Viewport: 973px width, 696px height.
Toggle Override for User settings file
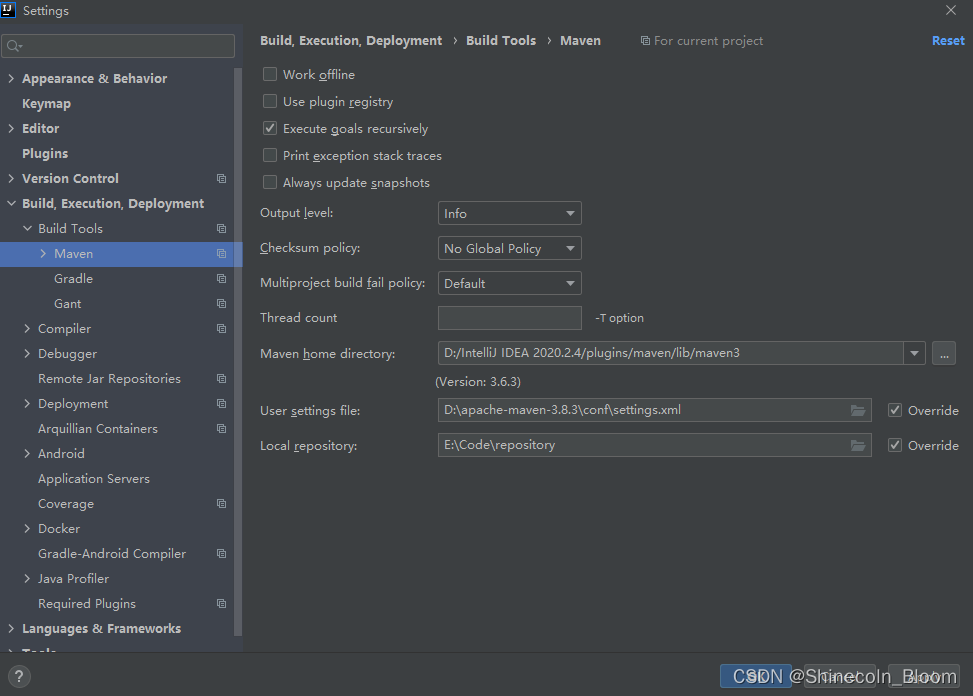pyautogui.click(x=895, y=410)
